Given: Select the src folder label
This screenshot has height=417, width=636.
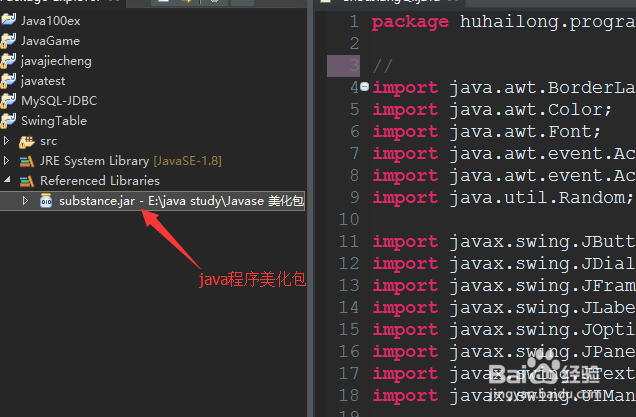Looking at the screenshot, I should tap(48, 141).
